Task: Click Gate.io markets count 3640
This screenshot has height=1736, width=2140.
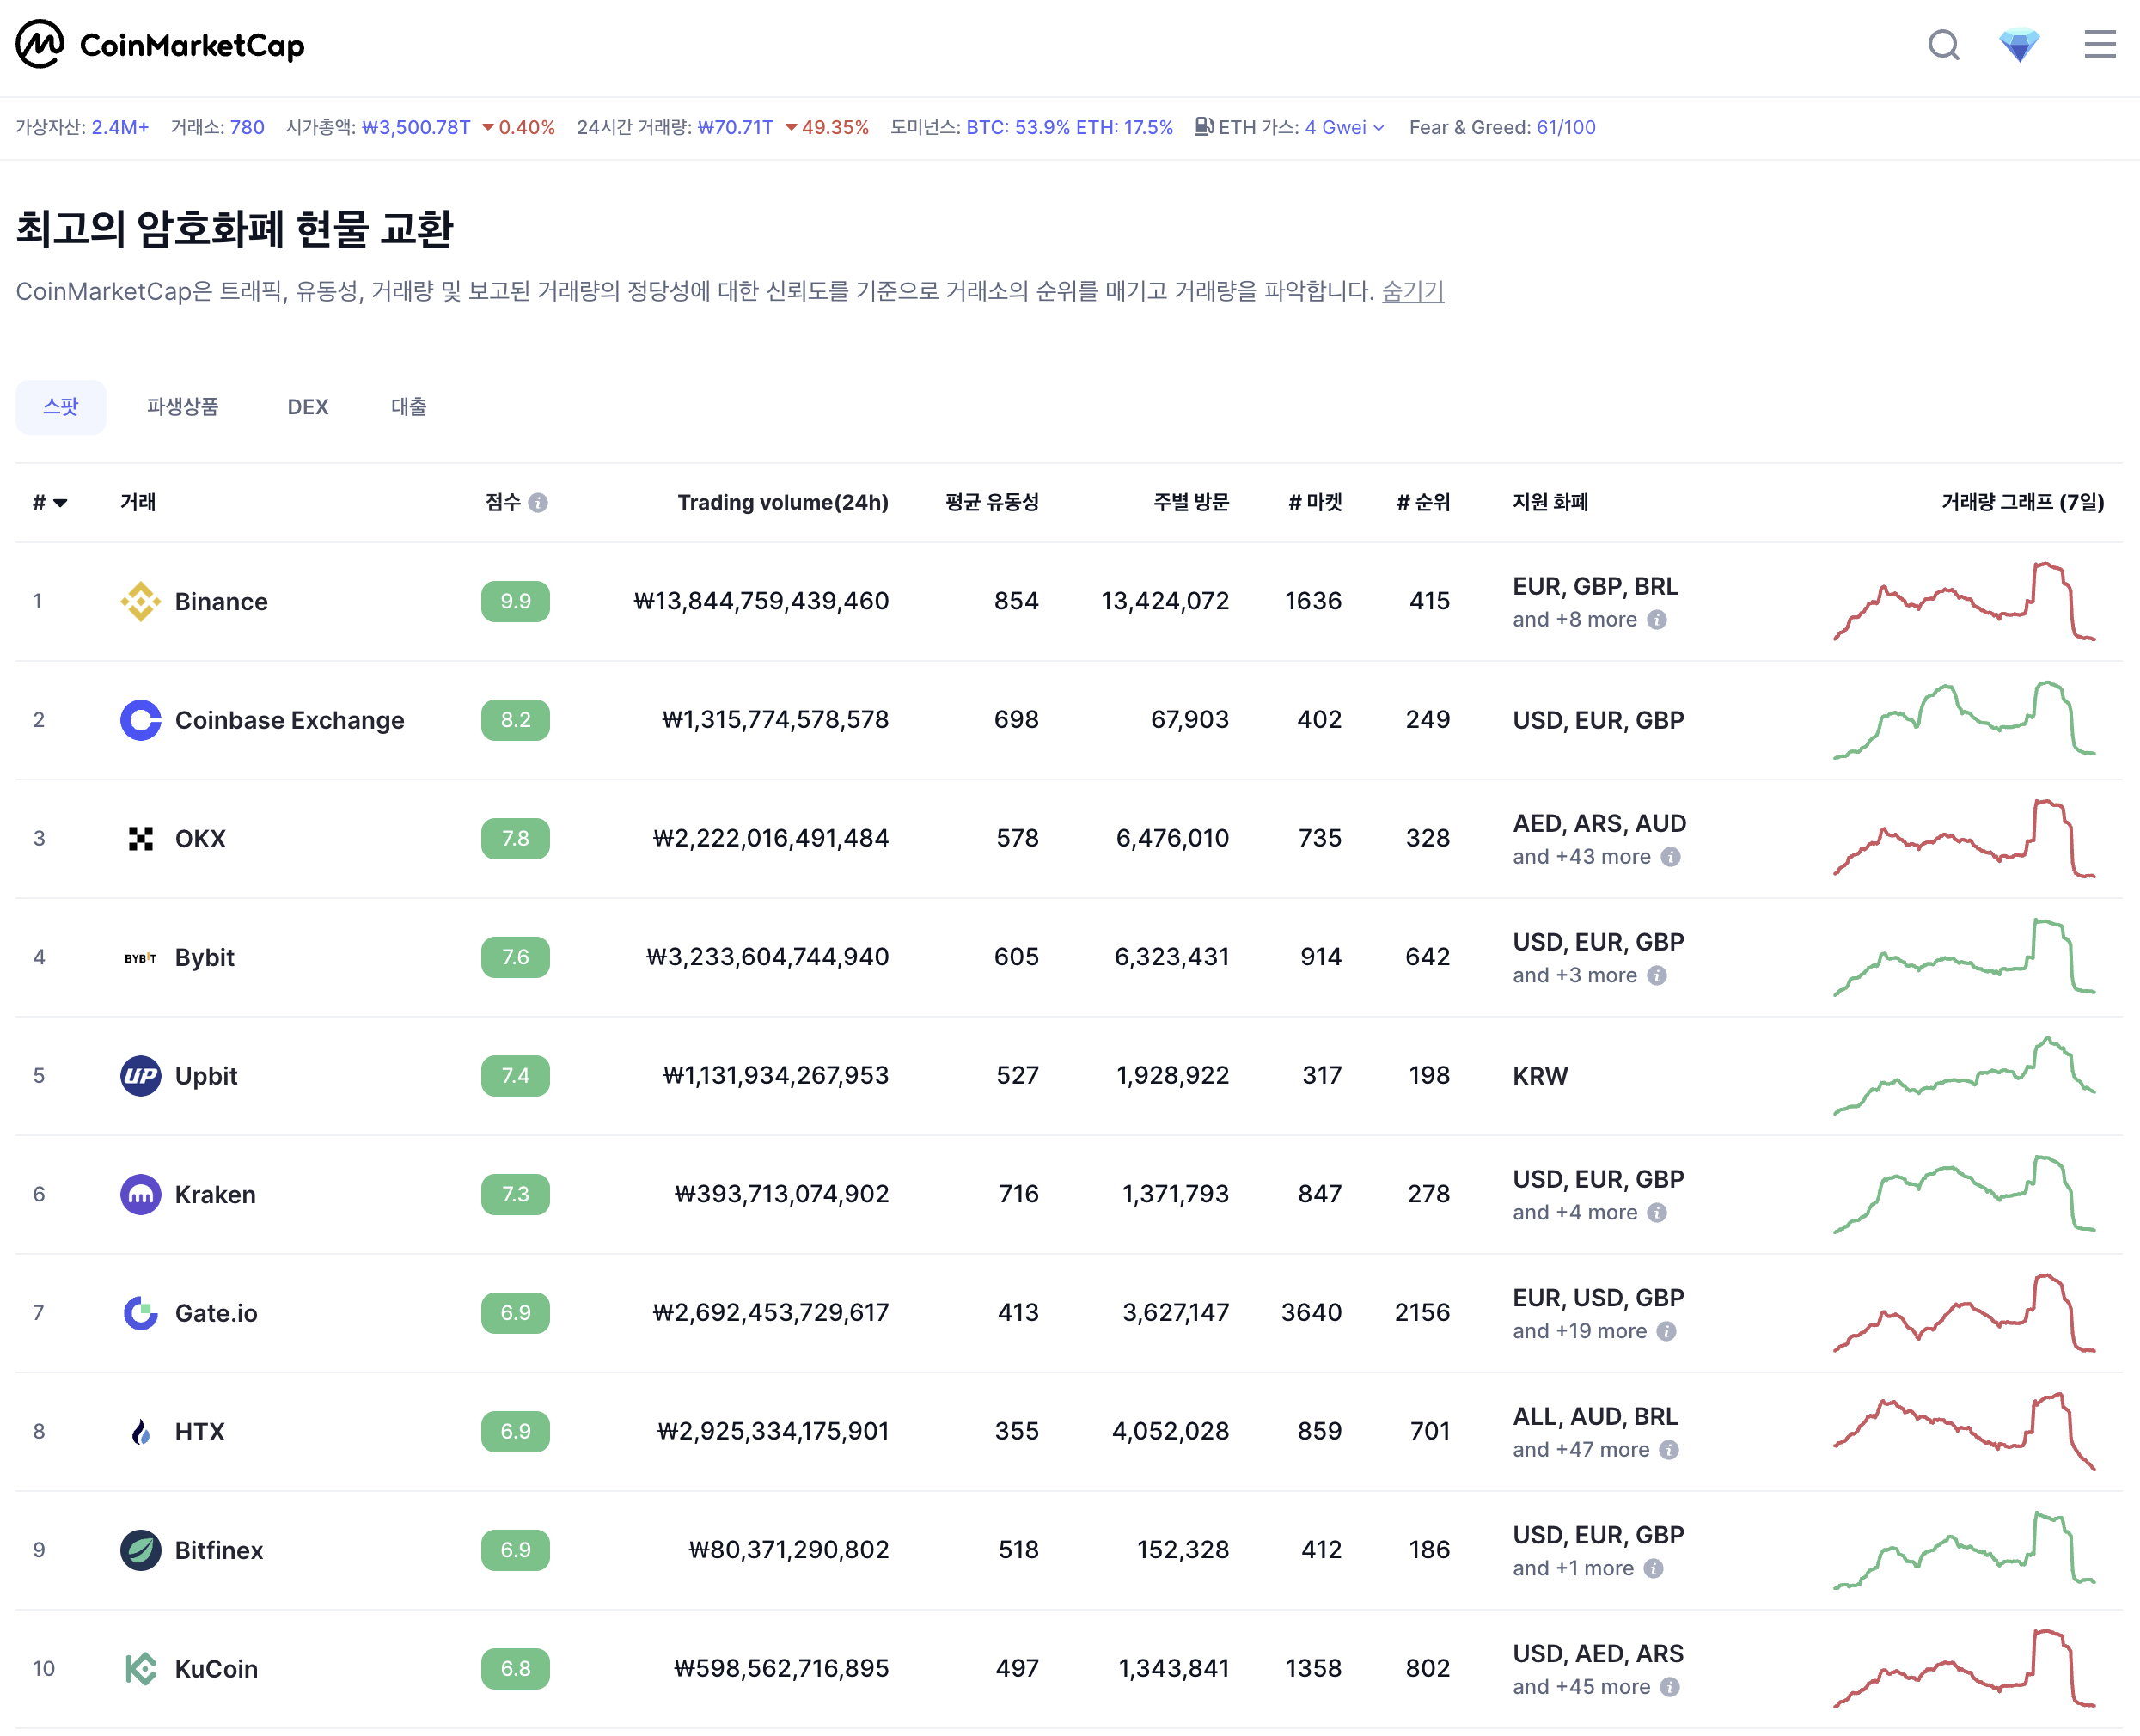Action: tap(1311, 1312)
